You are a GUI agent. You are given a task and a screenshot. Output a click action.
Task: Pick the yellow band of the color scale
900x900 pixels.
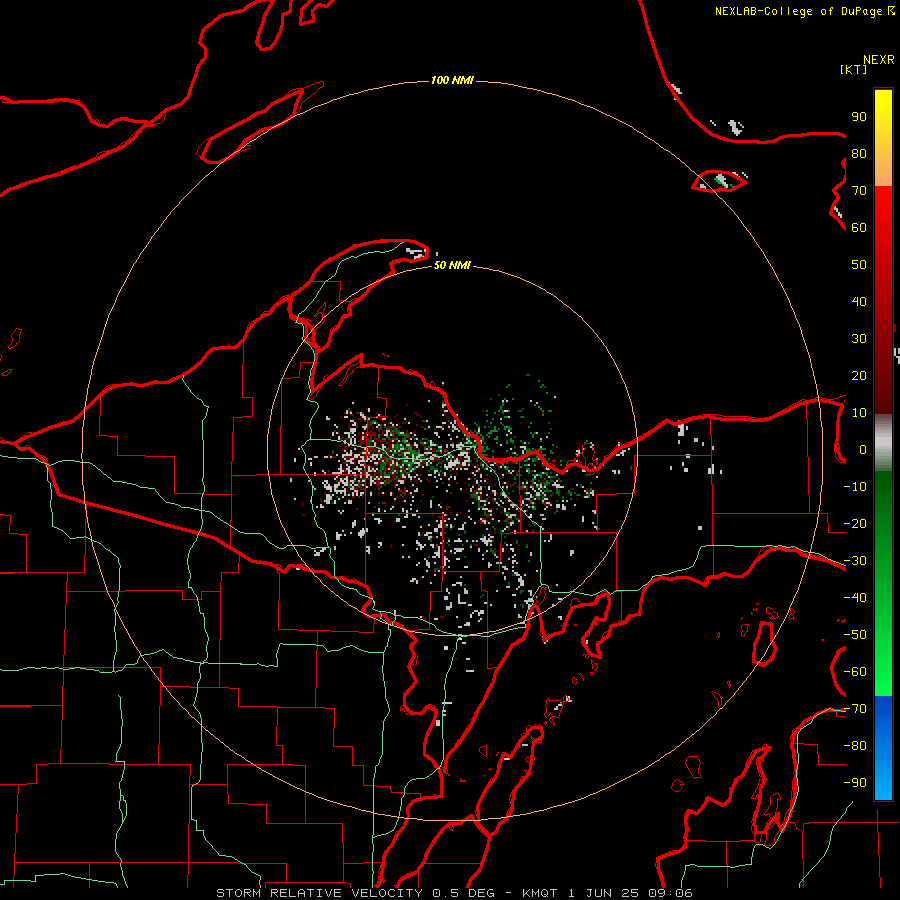pyautogui.click(x=883, y=138)
